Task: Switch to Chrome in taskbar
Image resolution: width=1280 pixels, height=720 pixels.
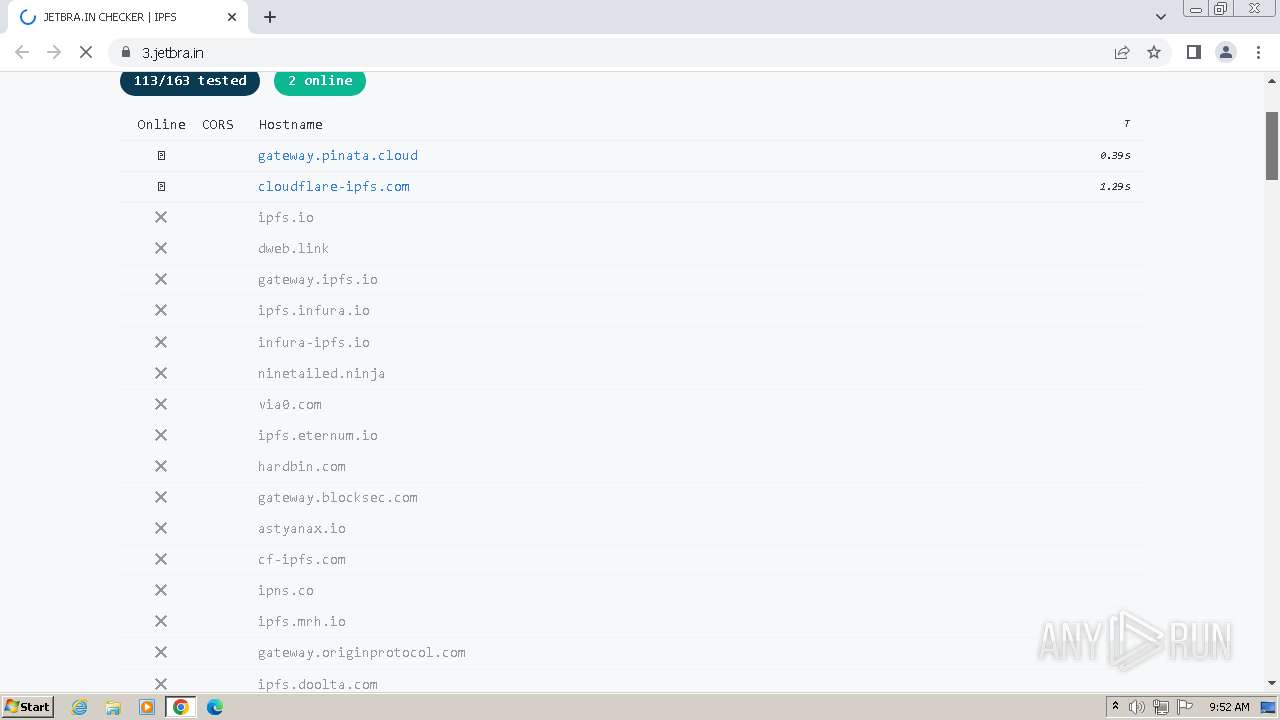Action: (x=181, y=707)
